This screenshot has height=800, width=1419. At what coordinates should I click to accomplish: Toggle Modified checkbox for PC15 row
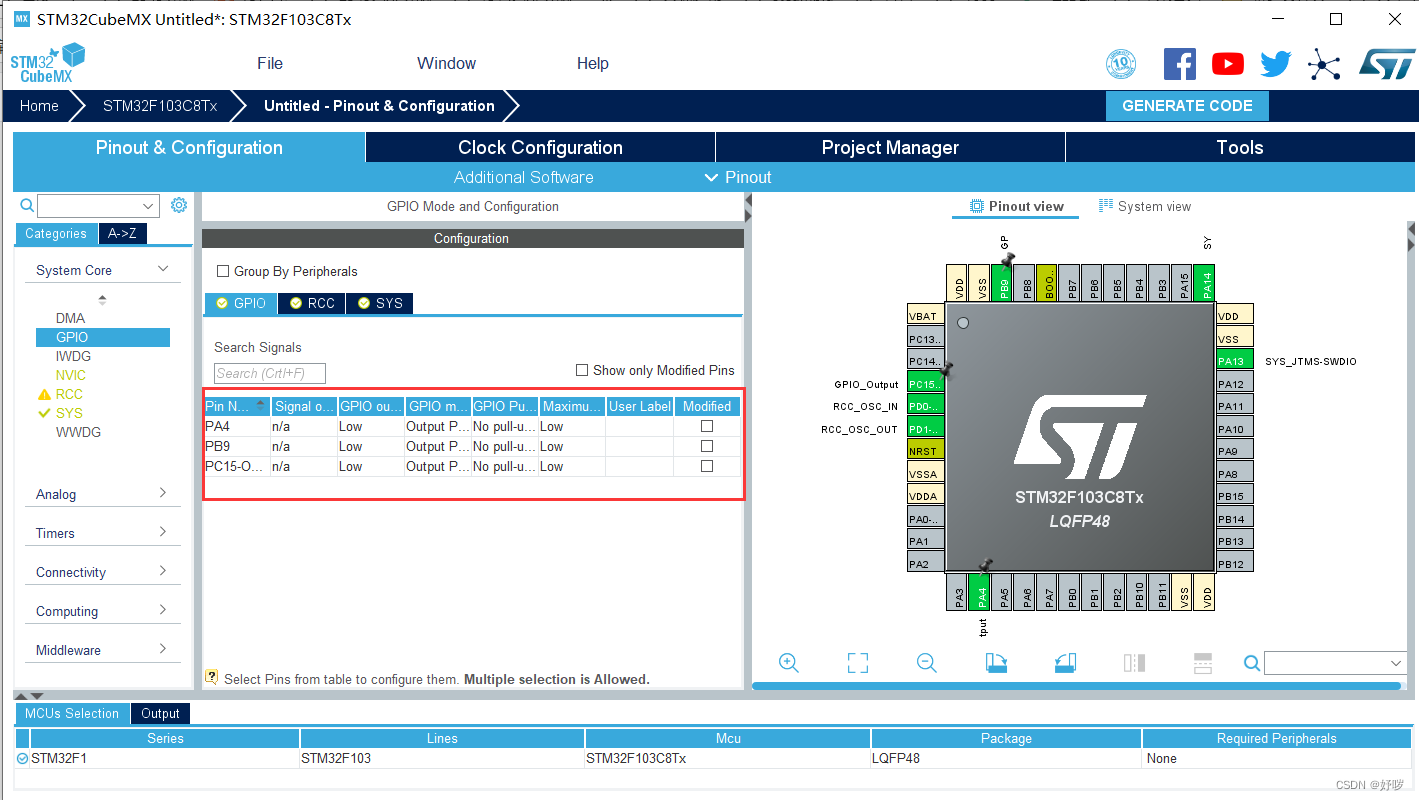coord(707,466)
